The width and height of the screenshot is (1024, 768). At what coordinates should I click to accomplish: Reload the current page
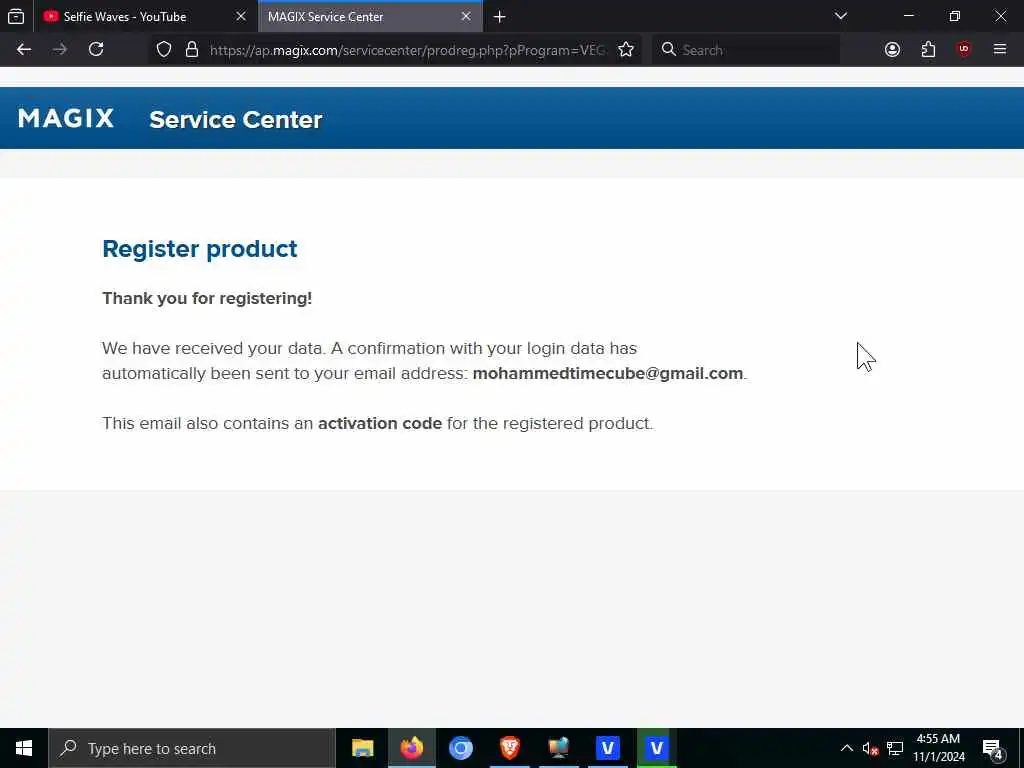click(x=96, y=50)
